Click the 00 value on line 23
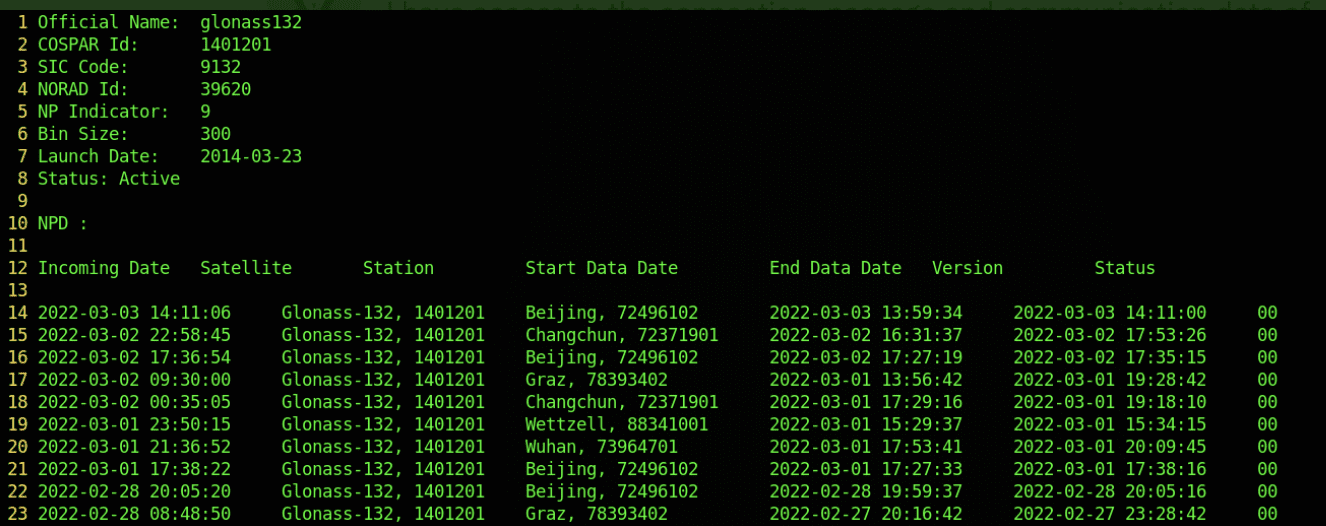This screenshot has width=1326, height=526. [x=1267, y=514]
